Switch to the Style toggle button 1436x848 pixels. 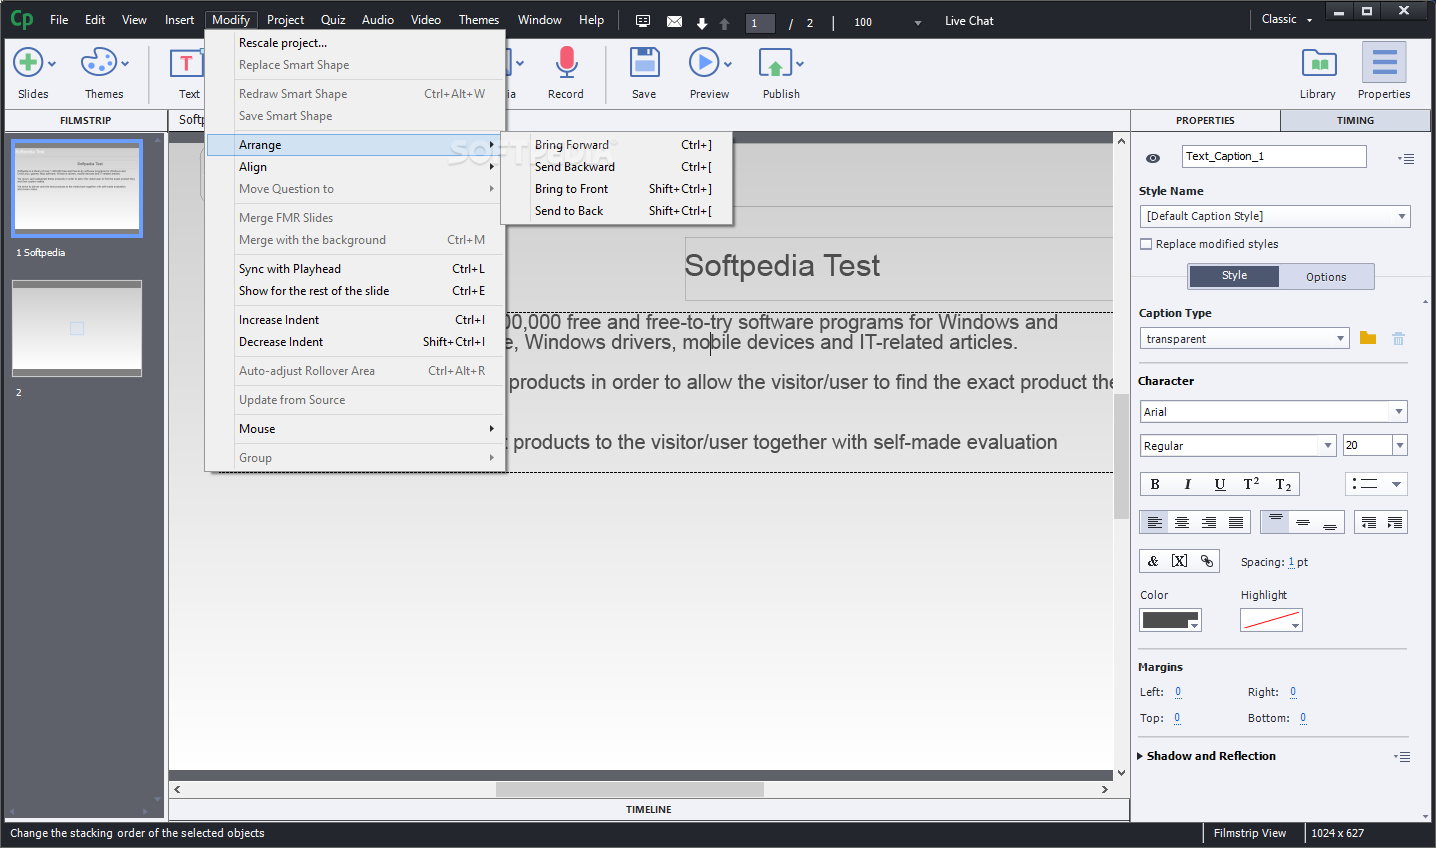pyautogui.click(x=1234, y=276)
